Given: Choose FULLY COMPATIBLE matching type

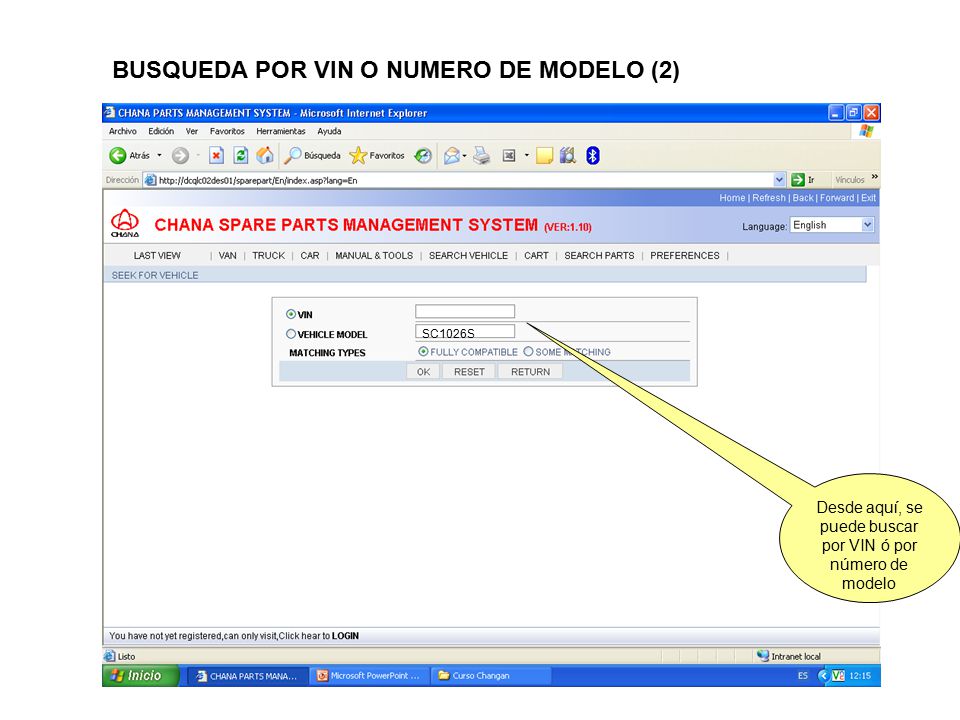Looking at the screenshot, I should click(x=423, y=351).
